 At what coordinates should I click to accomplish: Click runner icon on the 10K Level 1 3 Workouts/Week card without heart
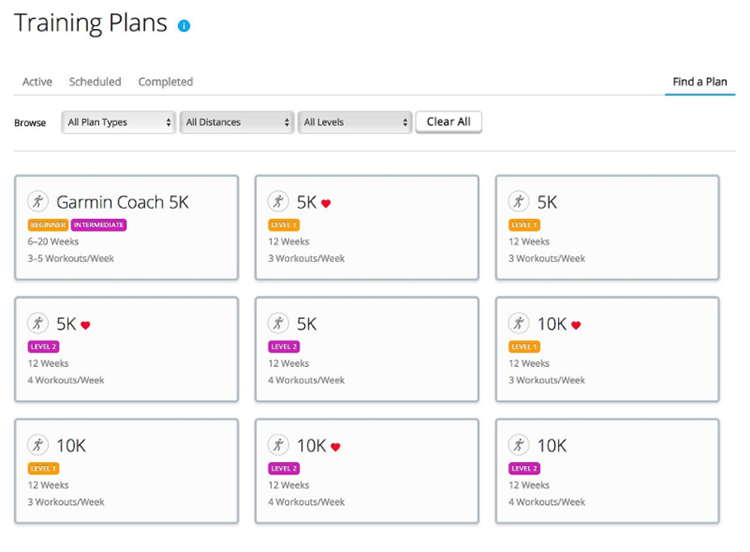38,445
